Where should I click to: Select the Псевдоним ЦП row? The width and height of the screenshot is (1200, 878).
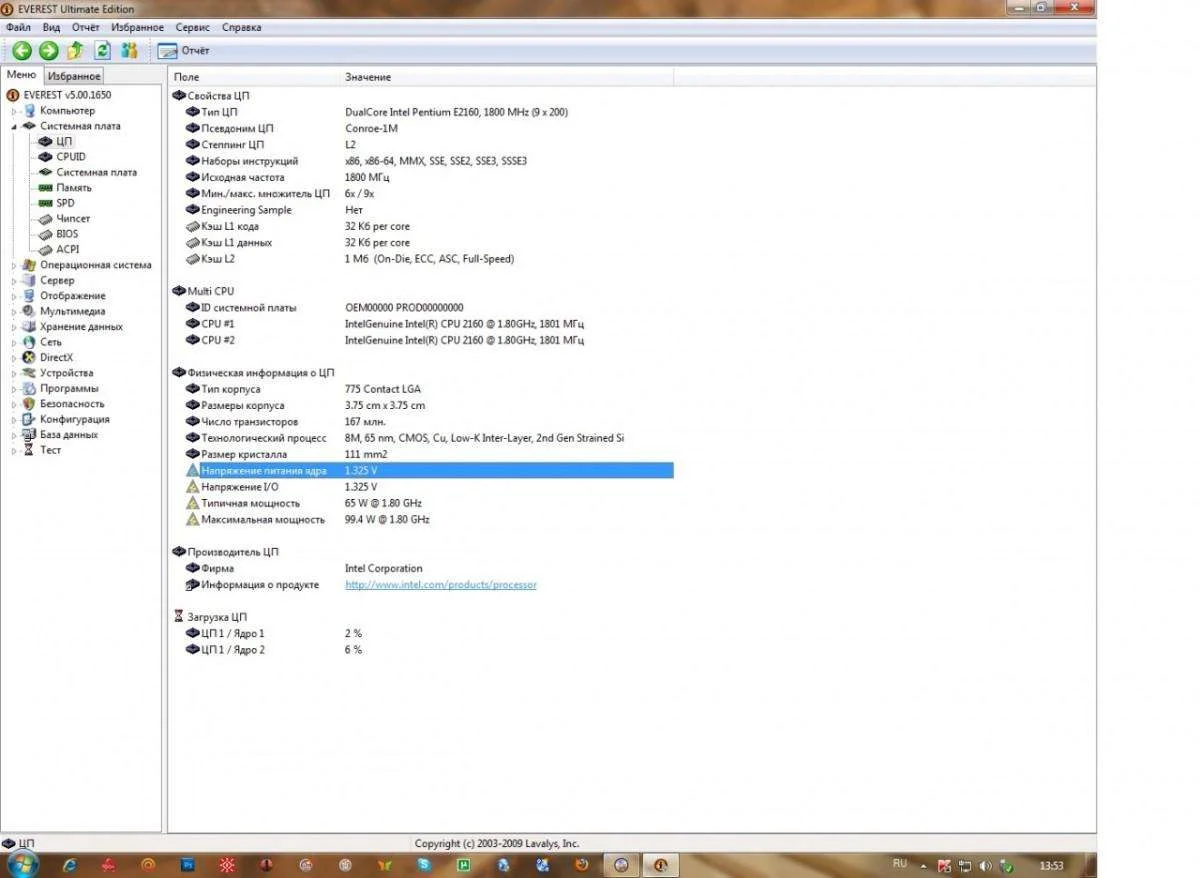click(x=428, y=128)
